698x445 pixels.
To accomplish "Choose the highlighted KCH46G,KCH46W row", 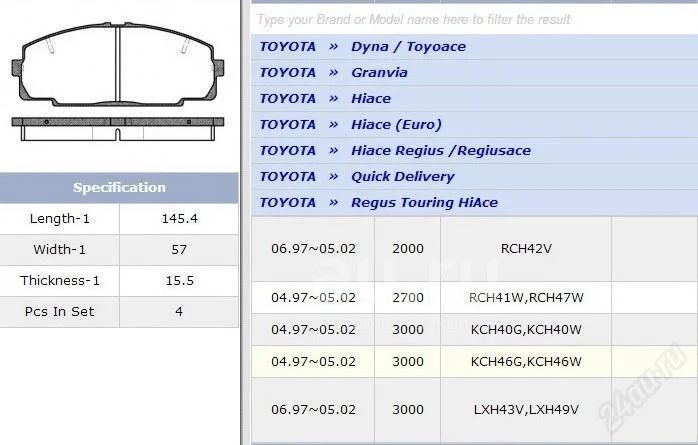I will [x=525, y=362].
